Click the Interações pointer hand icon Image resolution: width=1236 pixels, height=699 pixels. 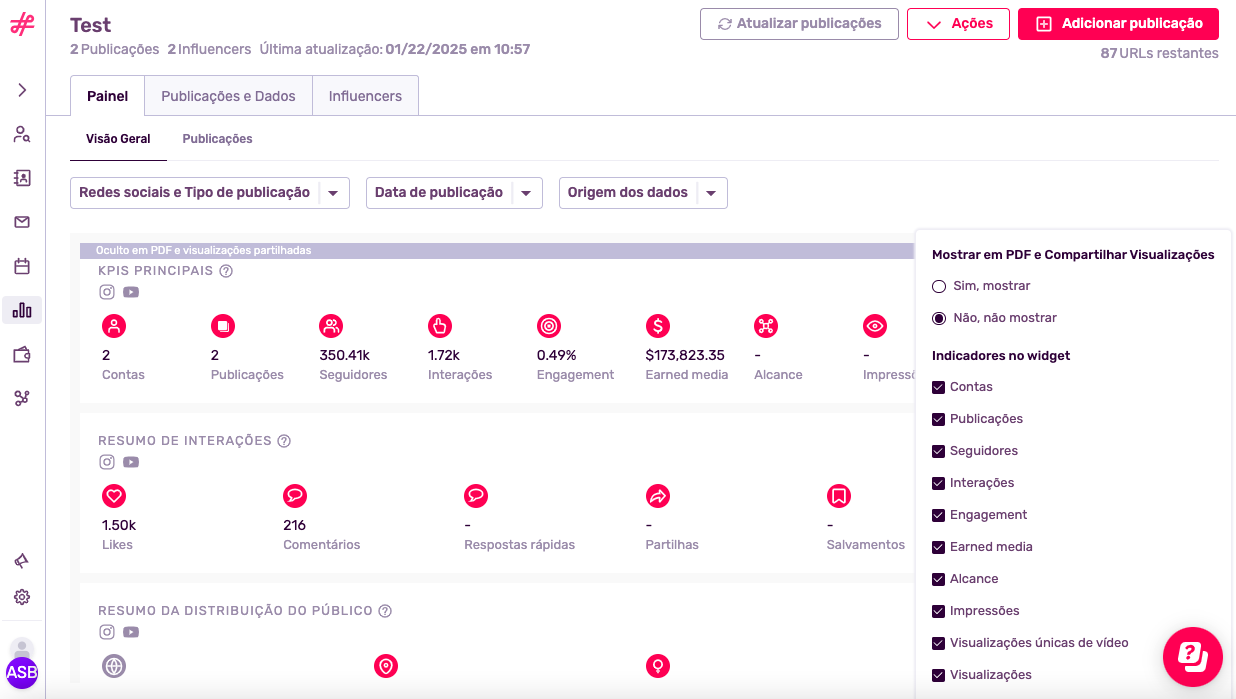[440, 326]
